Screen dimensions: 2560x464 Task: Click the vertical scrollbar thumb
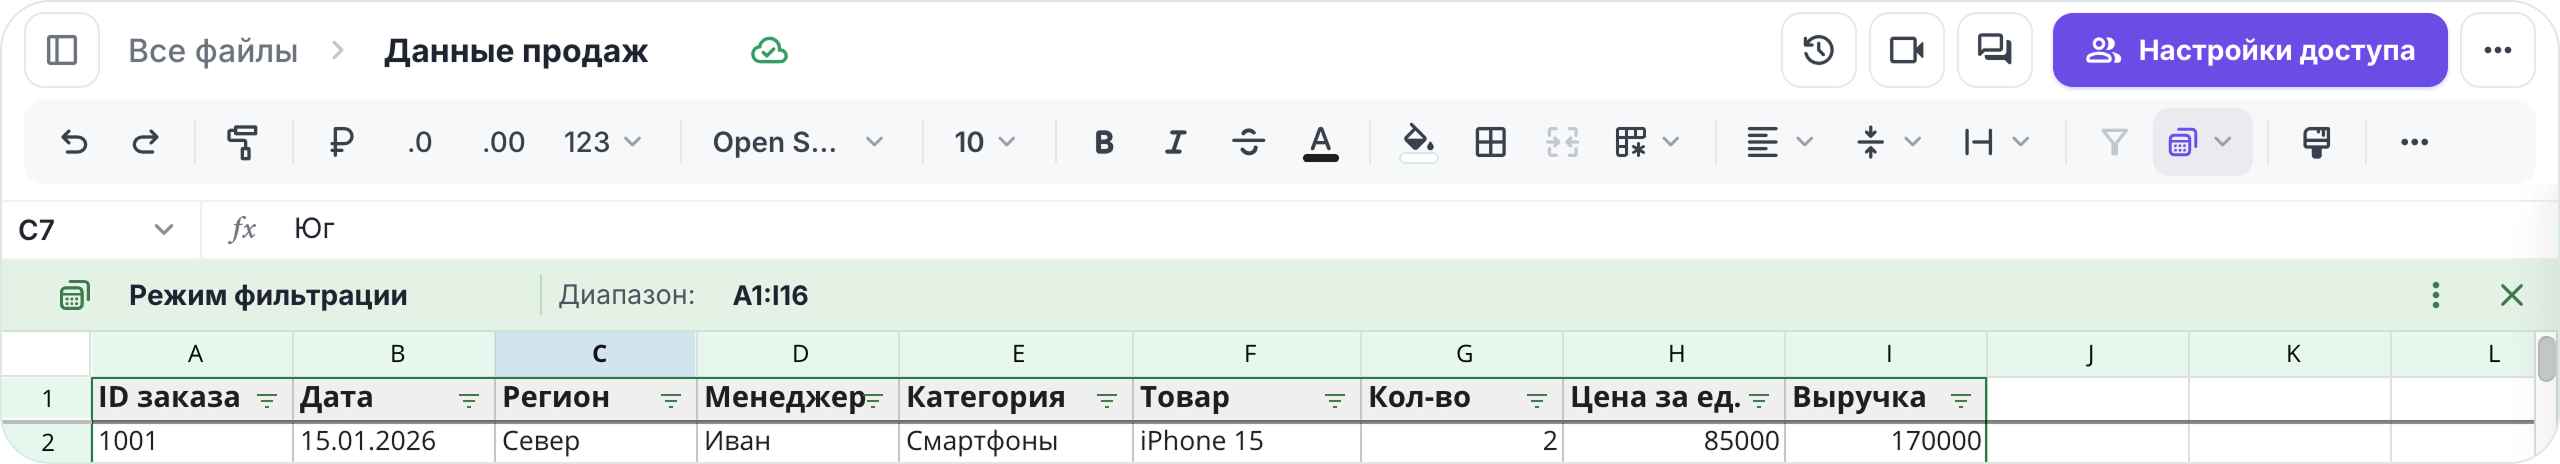[x=2547, y=360]
